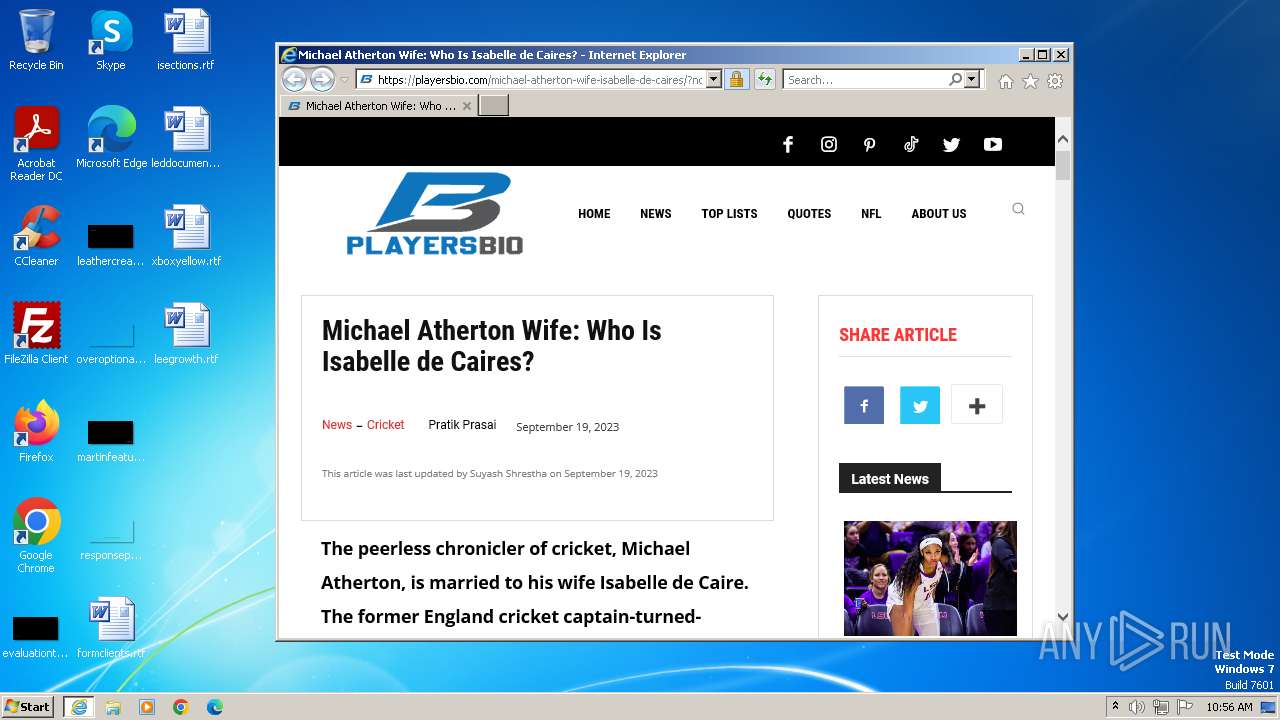Open the QUOTES menu item
Screen dimensions: 1280x720
(x=809, y=214)
